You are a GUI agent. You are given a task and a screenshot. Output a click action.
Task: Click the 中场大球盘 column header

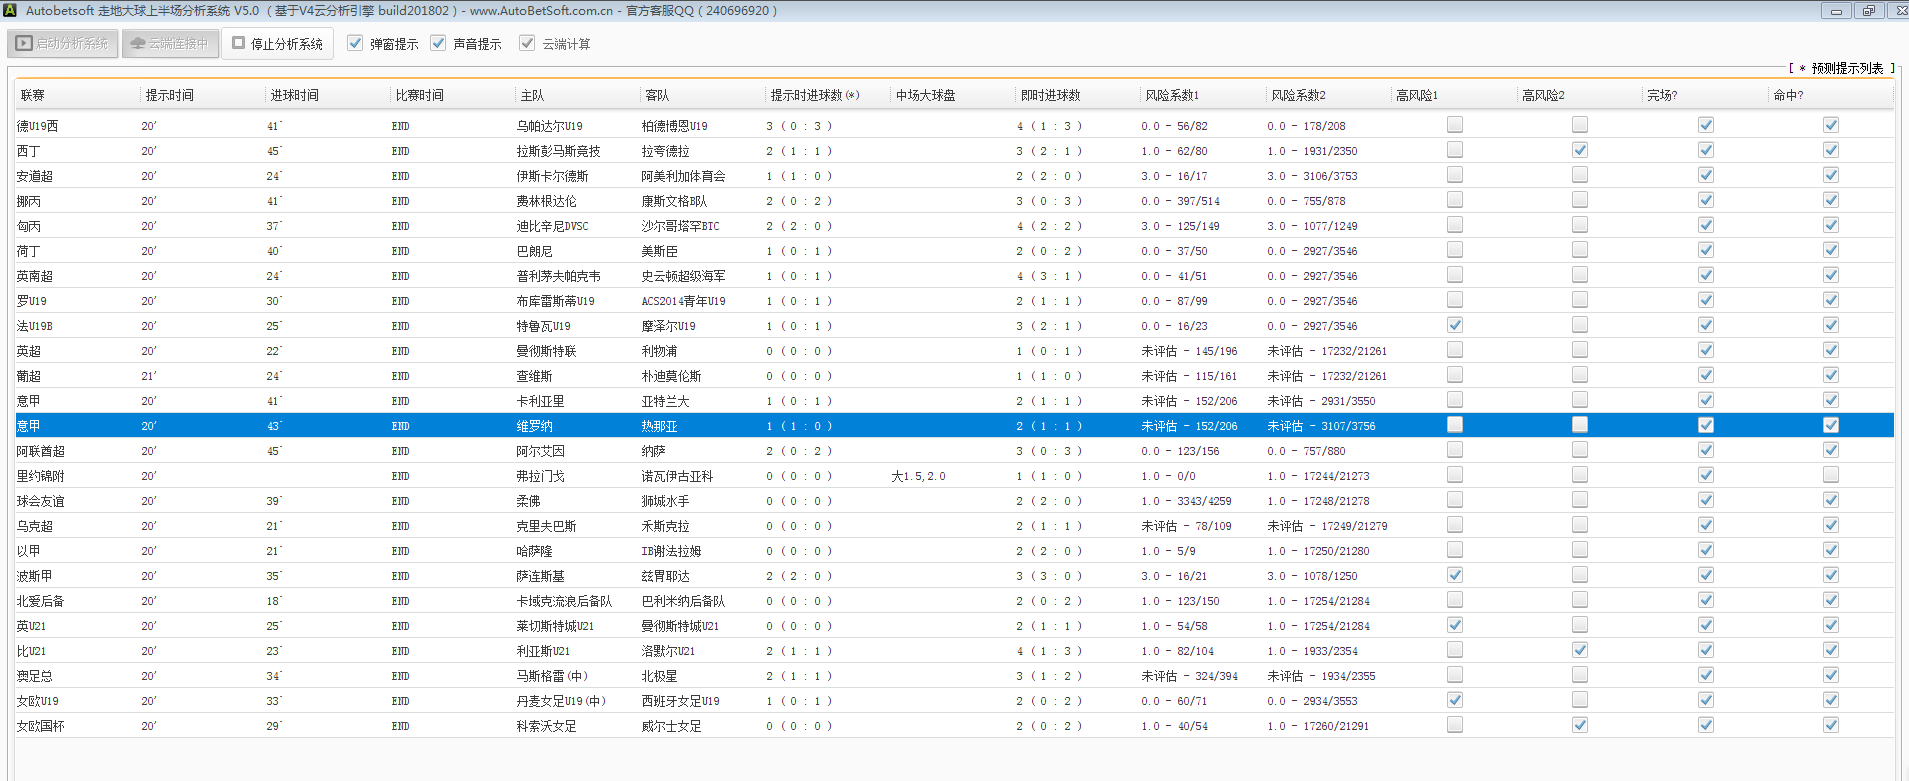pos(925,95)
